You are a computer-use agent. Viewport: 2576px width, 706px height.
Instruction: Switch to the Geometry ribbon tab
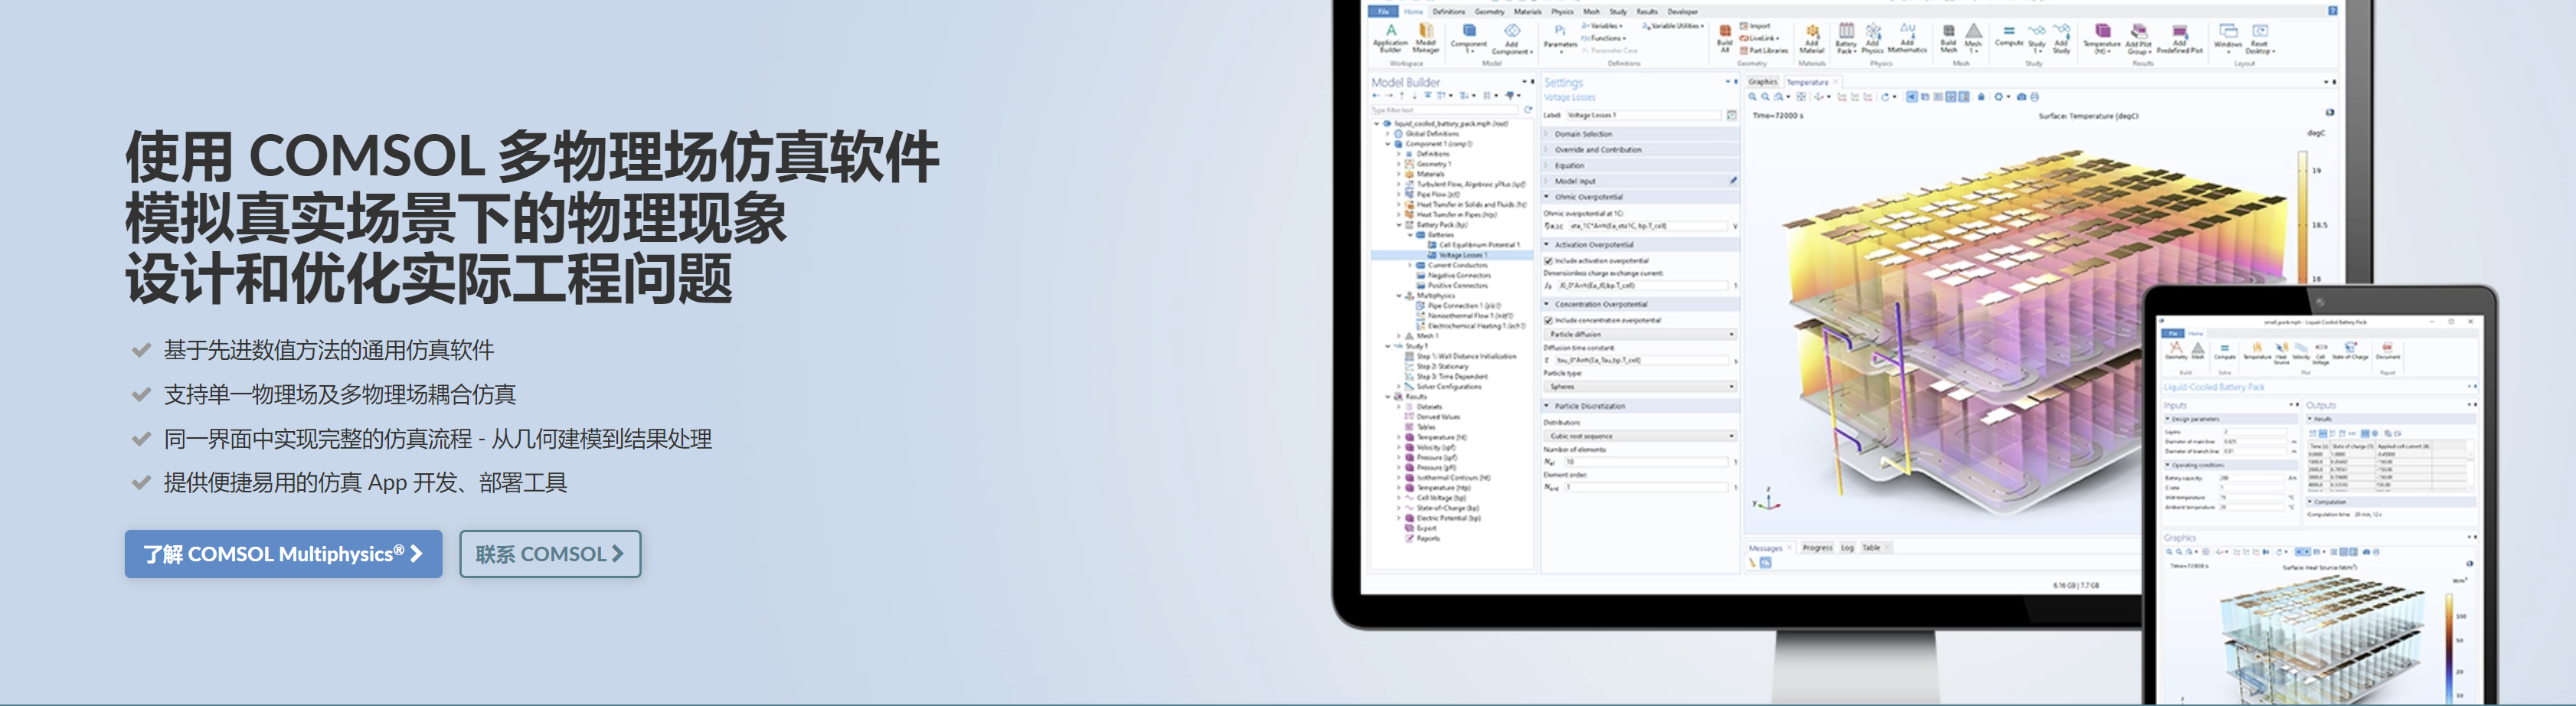(1489, 11)
